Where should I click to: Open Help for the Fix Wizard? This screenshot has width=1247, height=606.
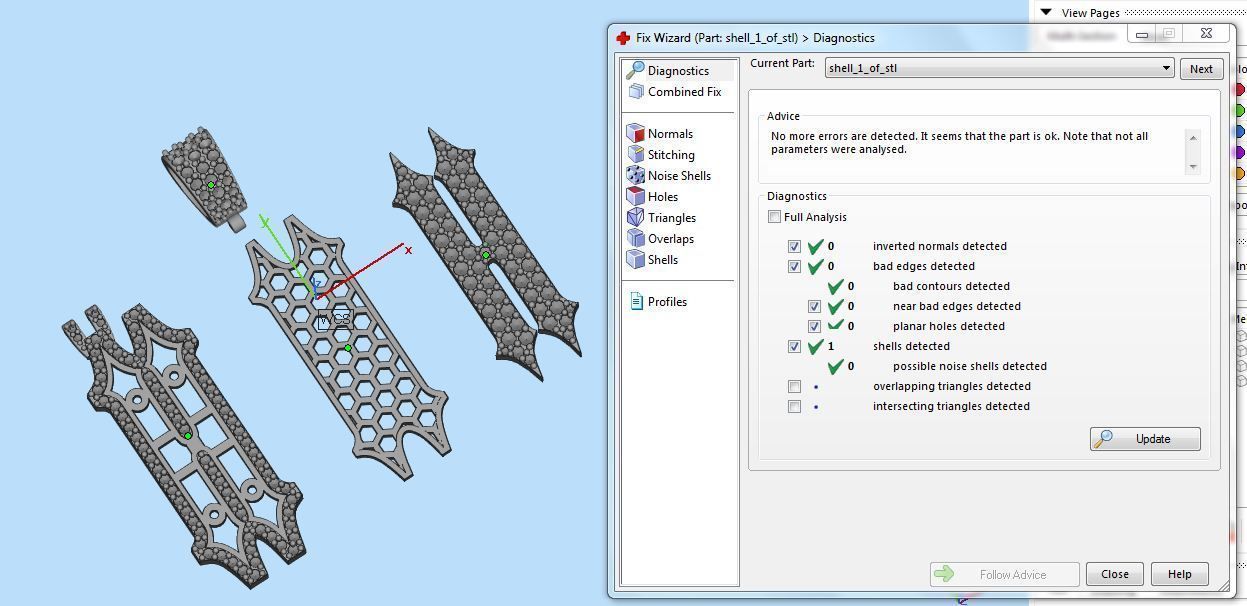pos(1179,575)
